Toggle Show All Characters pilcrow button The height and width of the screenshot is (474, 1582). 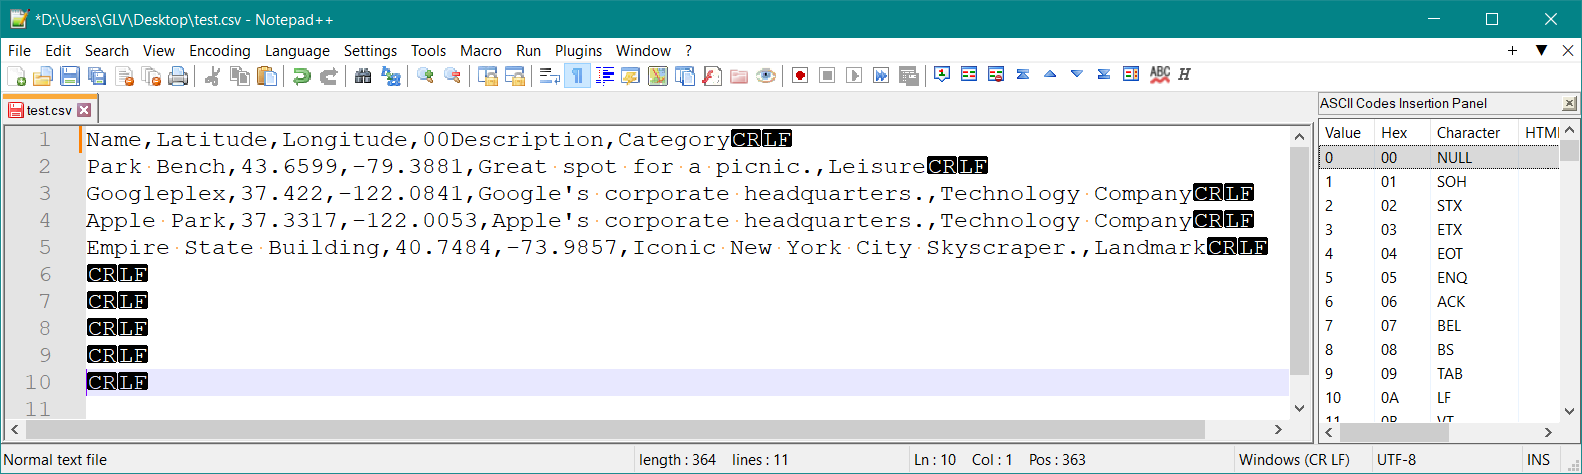(x=577, y=76)
